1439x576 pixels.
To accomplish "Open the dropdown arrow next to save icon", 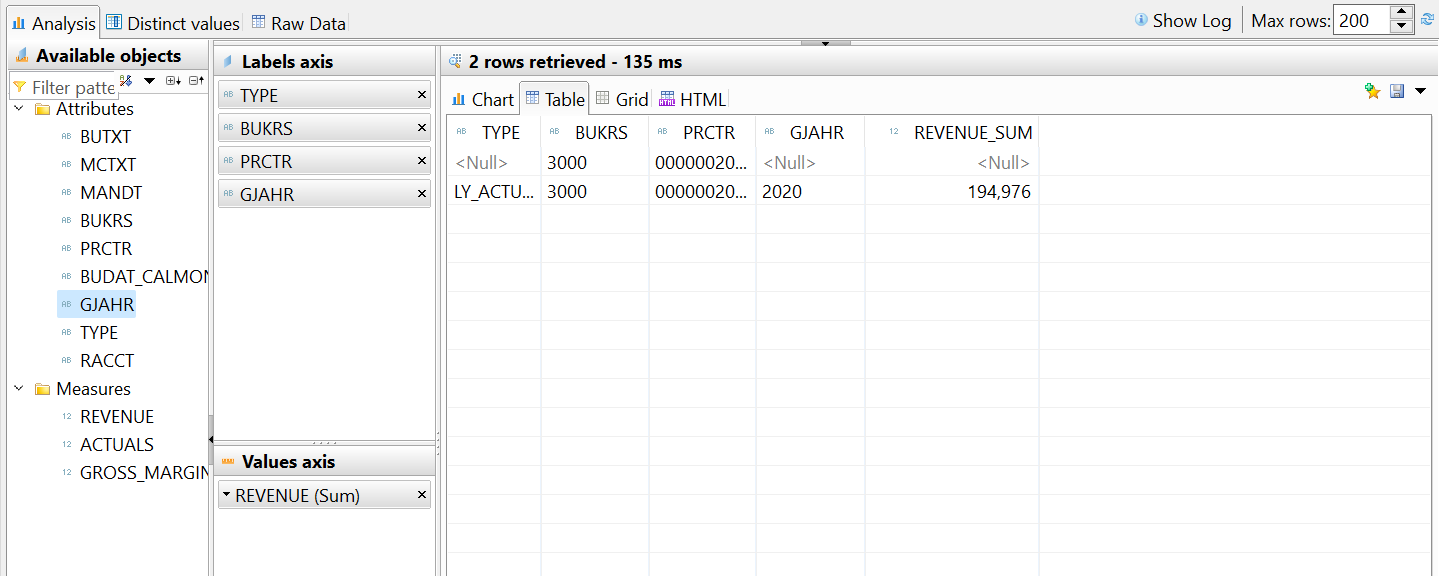I will [1420, 92].
